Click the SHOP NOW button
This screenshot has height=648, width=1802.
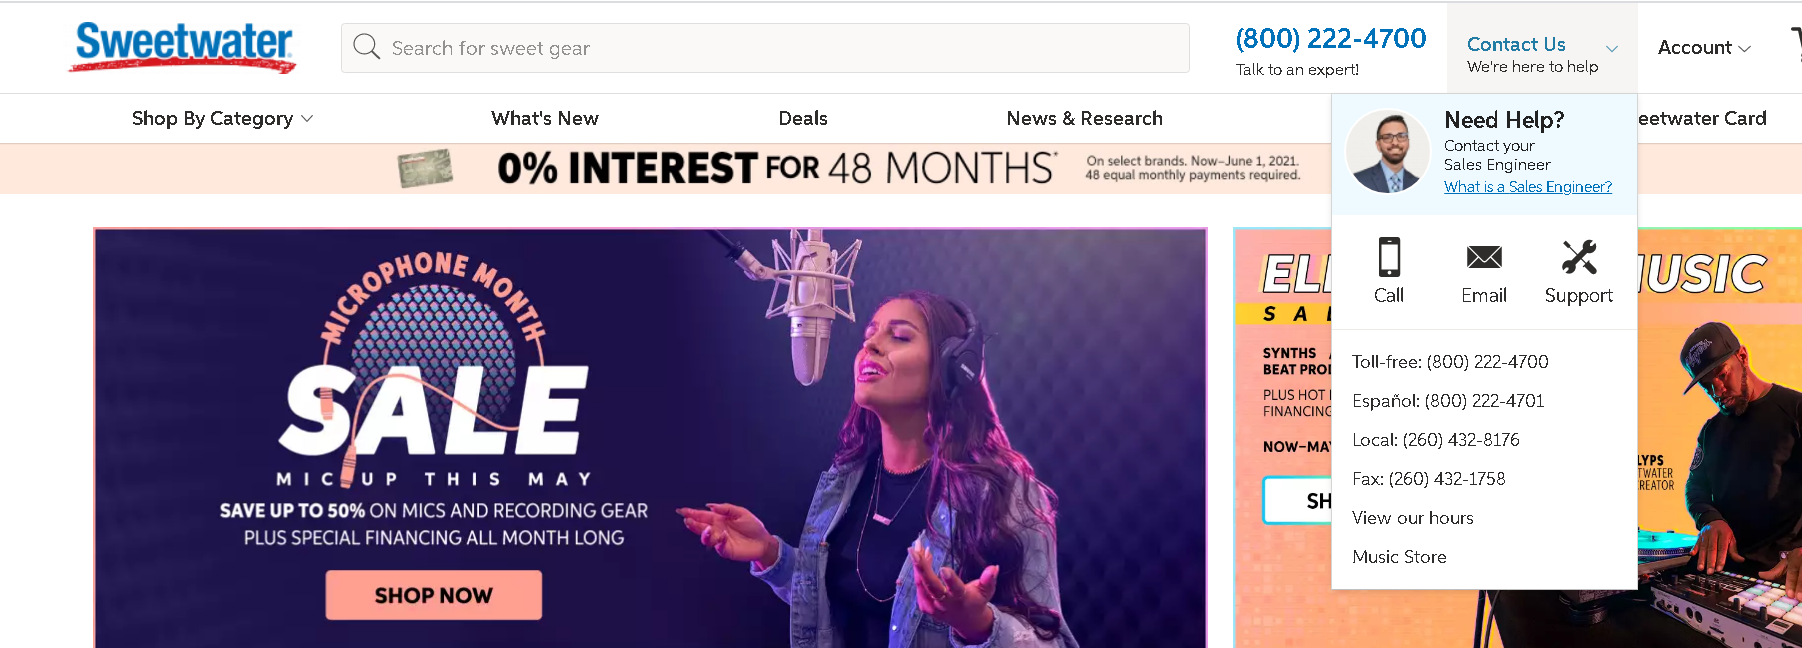[434, 595]
